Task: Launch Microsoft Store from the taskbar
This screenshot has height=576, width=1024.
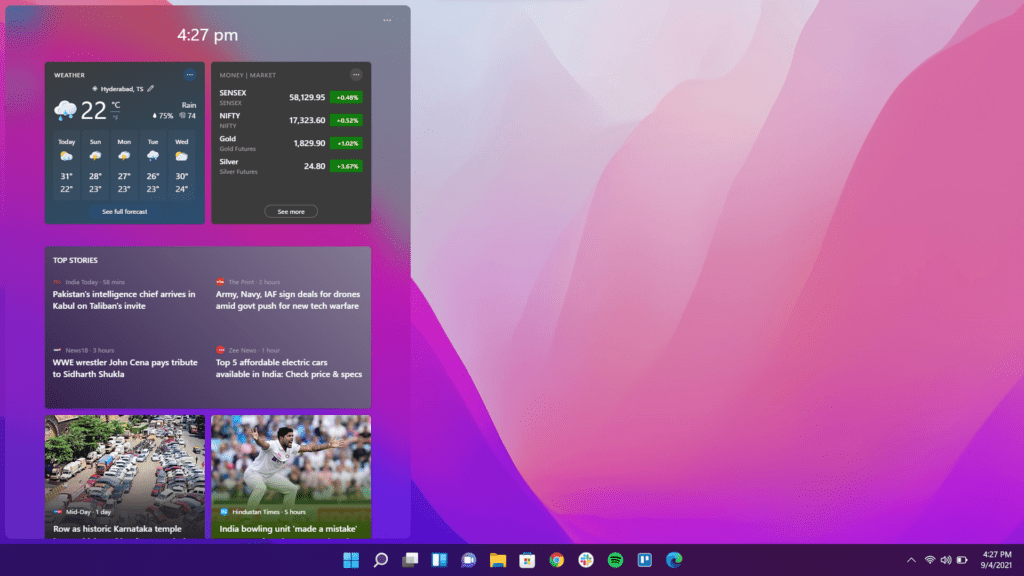Action: pyautogui.click(x=527, y=560)
